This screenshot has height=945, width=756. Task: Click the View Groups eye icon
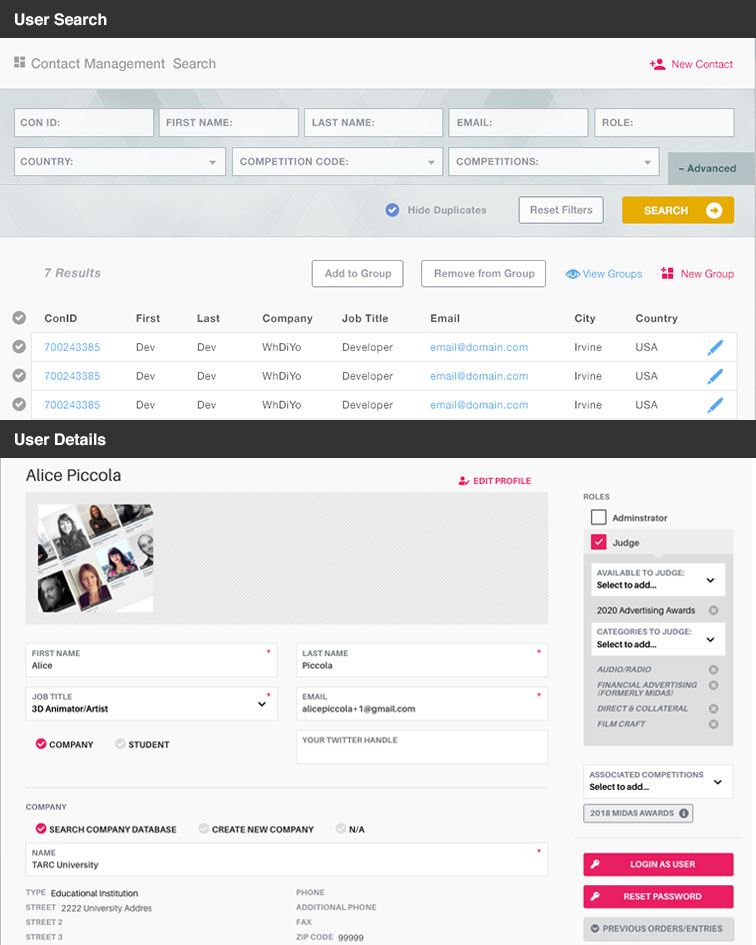pos(573,274)
